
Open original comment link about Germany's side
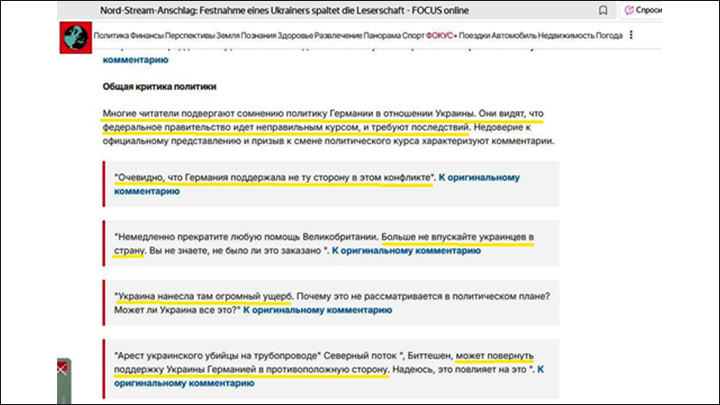pyautogui.click(x=317, y=184)
